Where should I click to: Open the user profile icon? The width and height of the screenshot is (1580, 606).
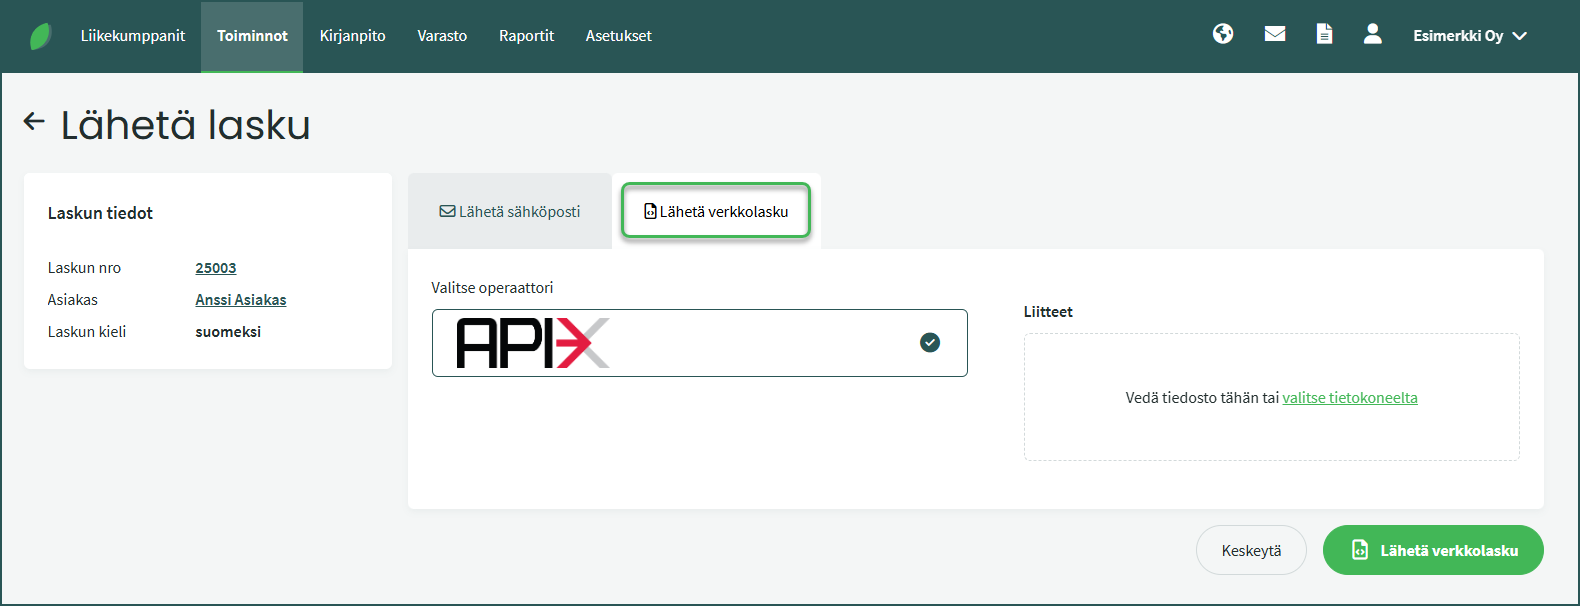click(1372, 34)
